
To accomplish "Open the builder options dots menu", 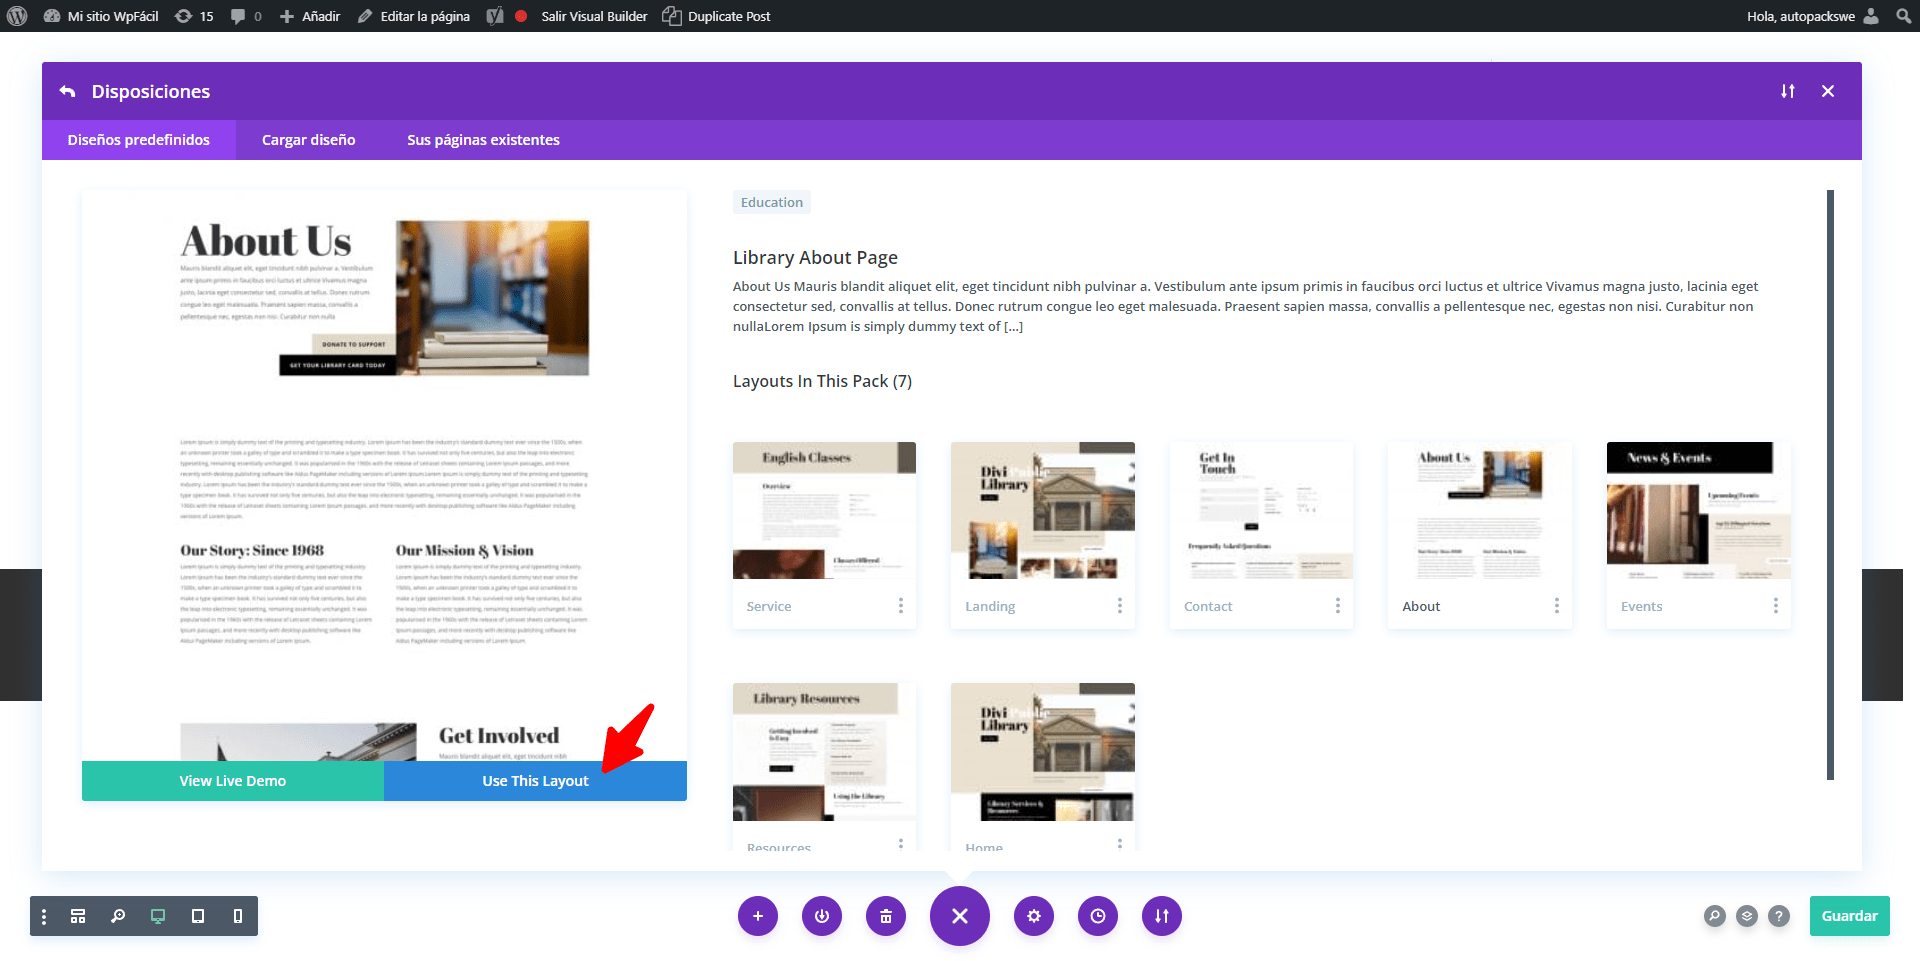I will [x=44, y=916].
